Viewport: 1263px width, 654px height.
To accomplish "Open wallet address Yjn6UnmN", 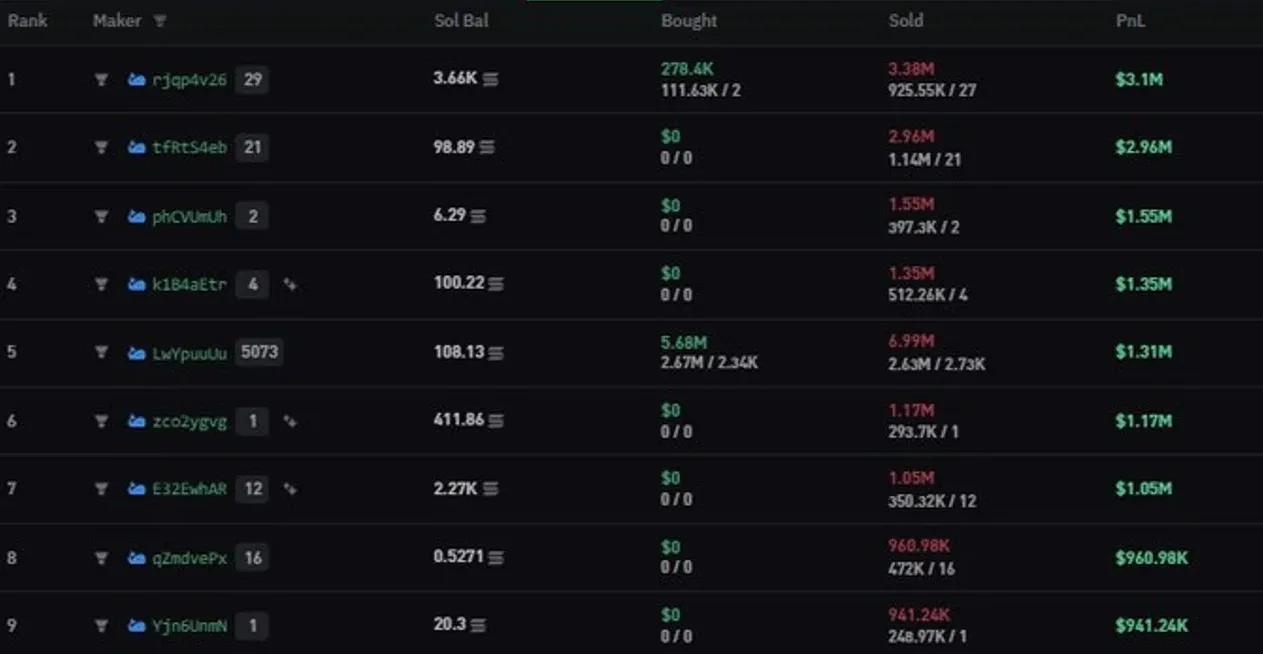I will pyautogui.click(x=190, y=626).
